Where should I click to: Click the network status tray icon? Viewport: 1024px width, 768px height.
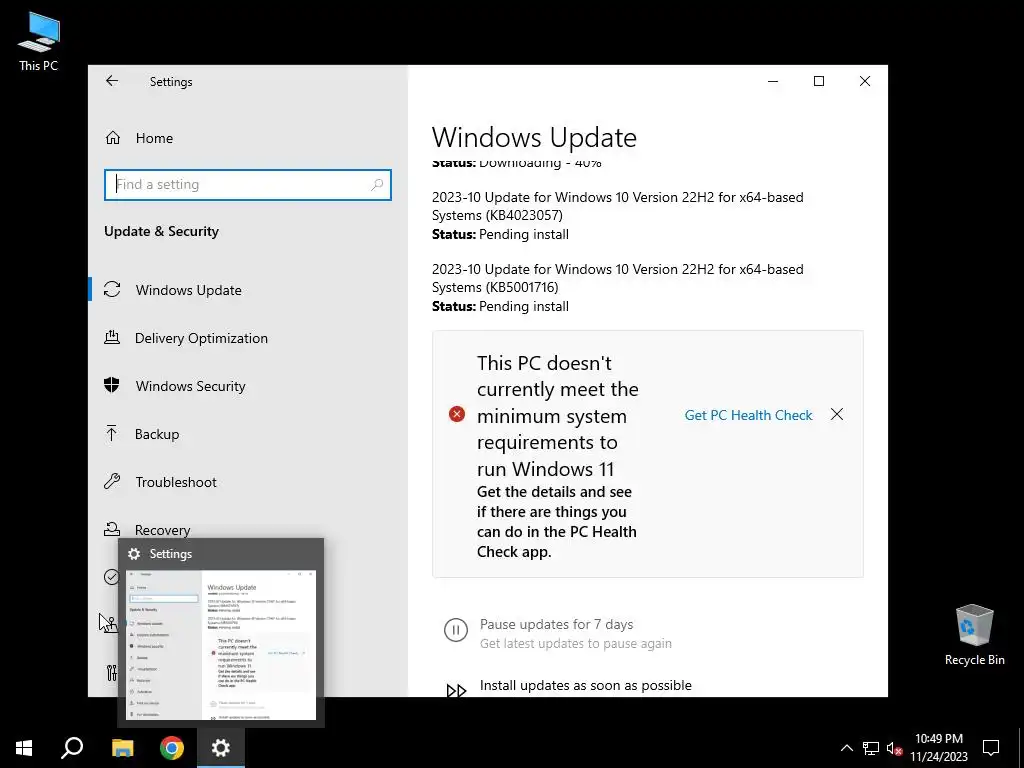871,748
